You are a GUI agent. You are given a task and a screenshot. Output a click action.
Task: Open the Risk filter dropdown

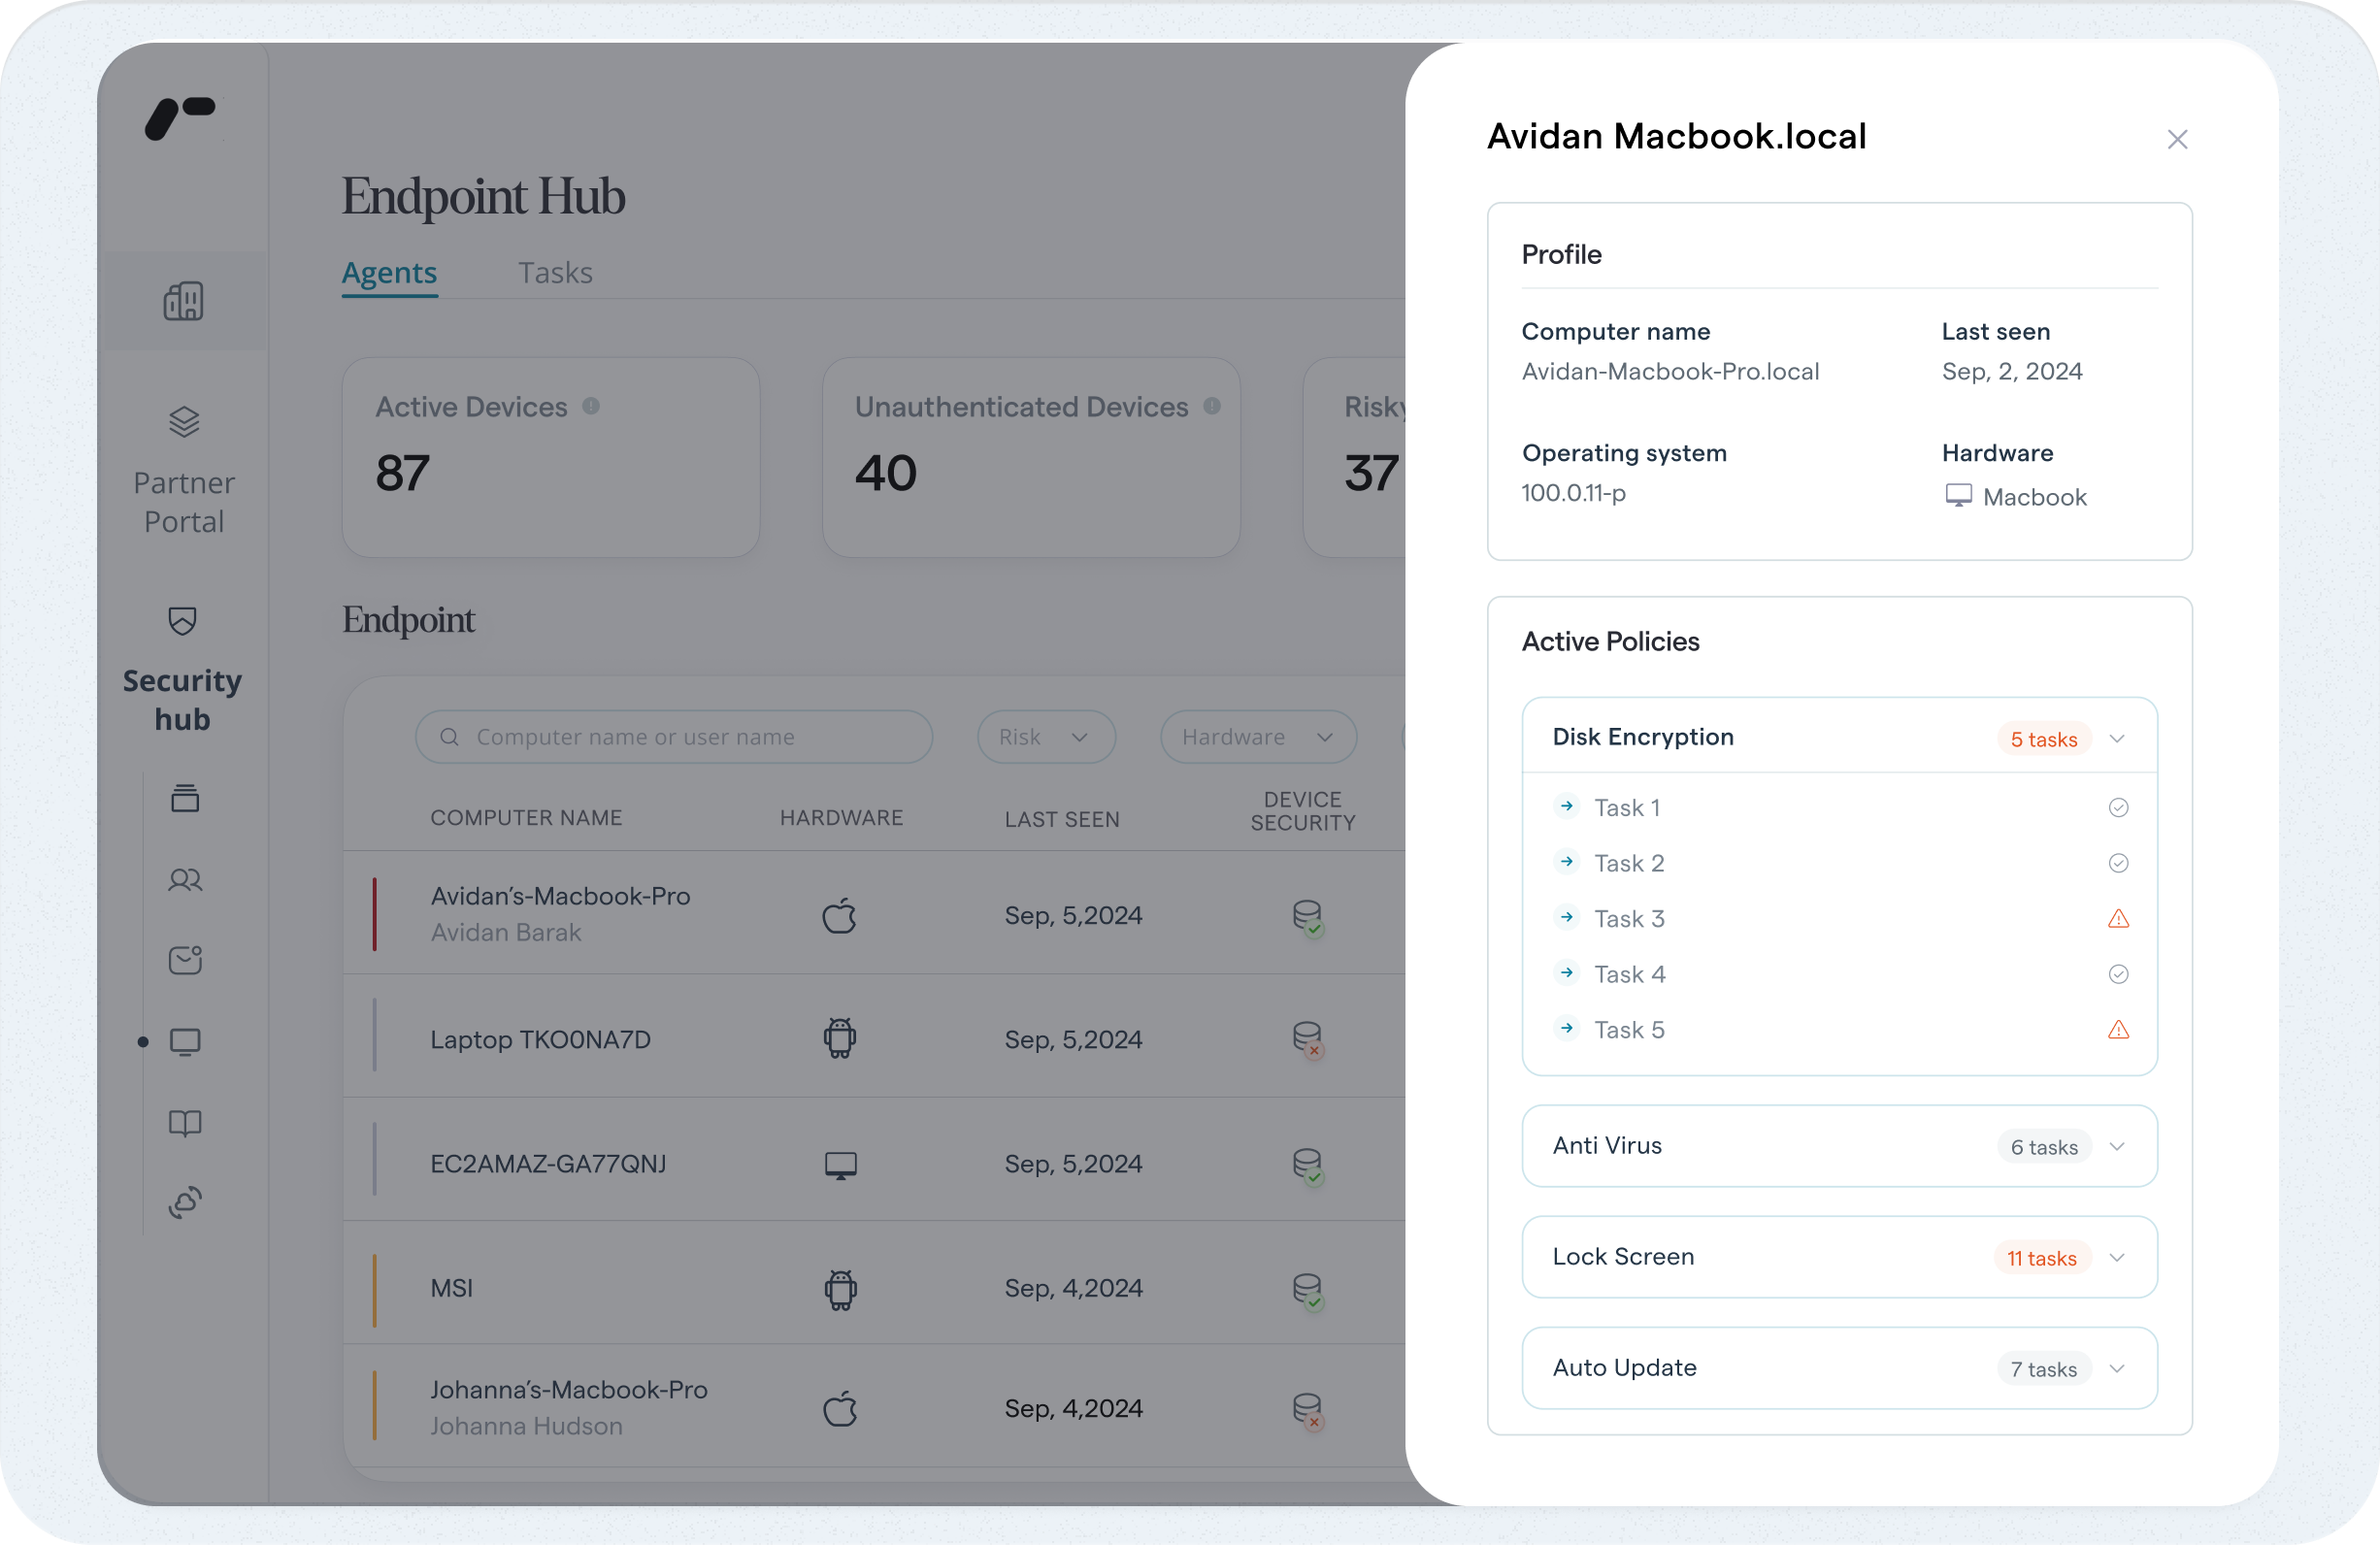pyautogui.click(x=1045, y=737)
